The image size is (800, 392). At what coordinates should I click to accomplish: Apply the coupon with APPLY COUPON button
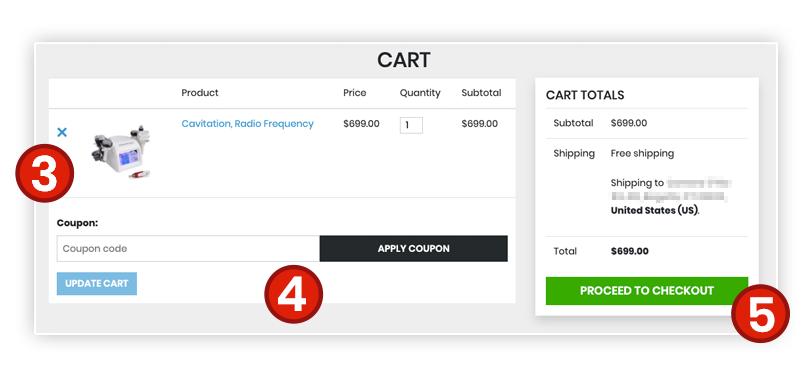point(414,249)
